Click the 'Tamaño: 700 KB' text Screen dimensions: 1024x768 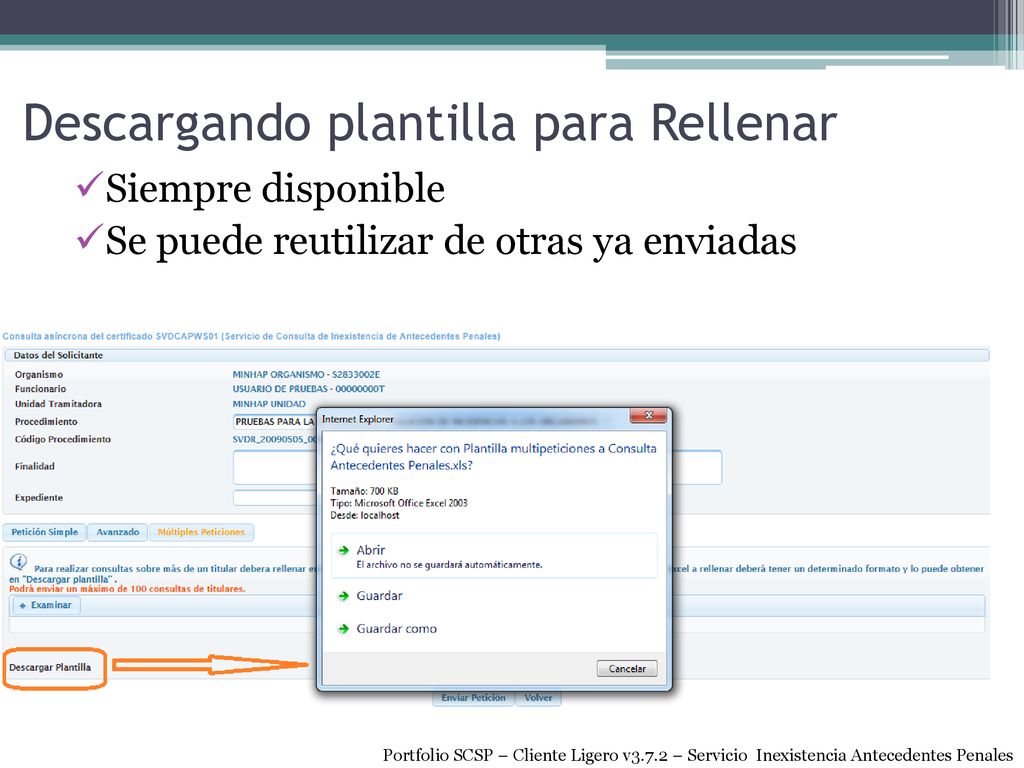364,491
